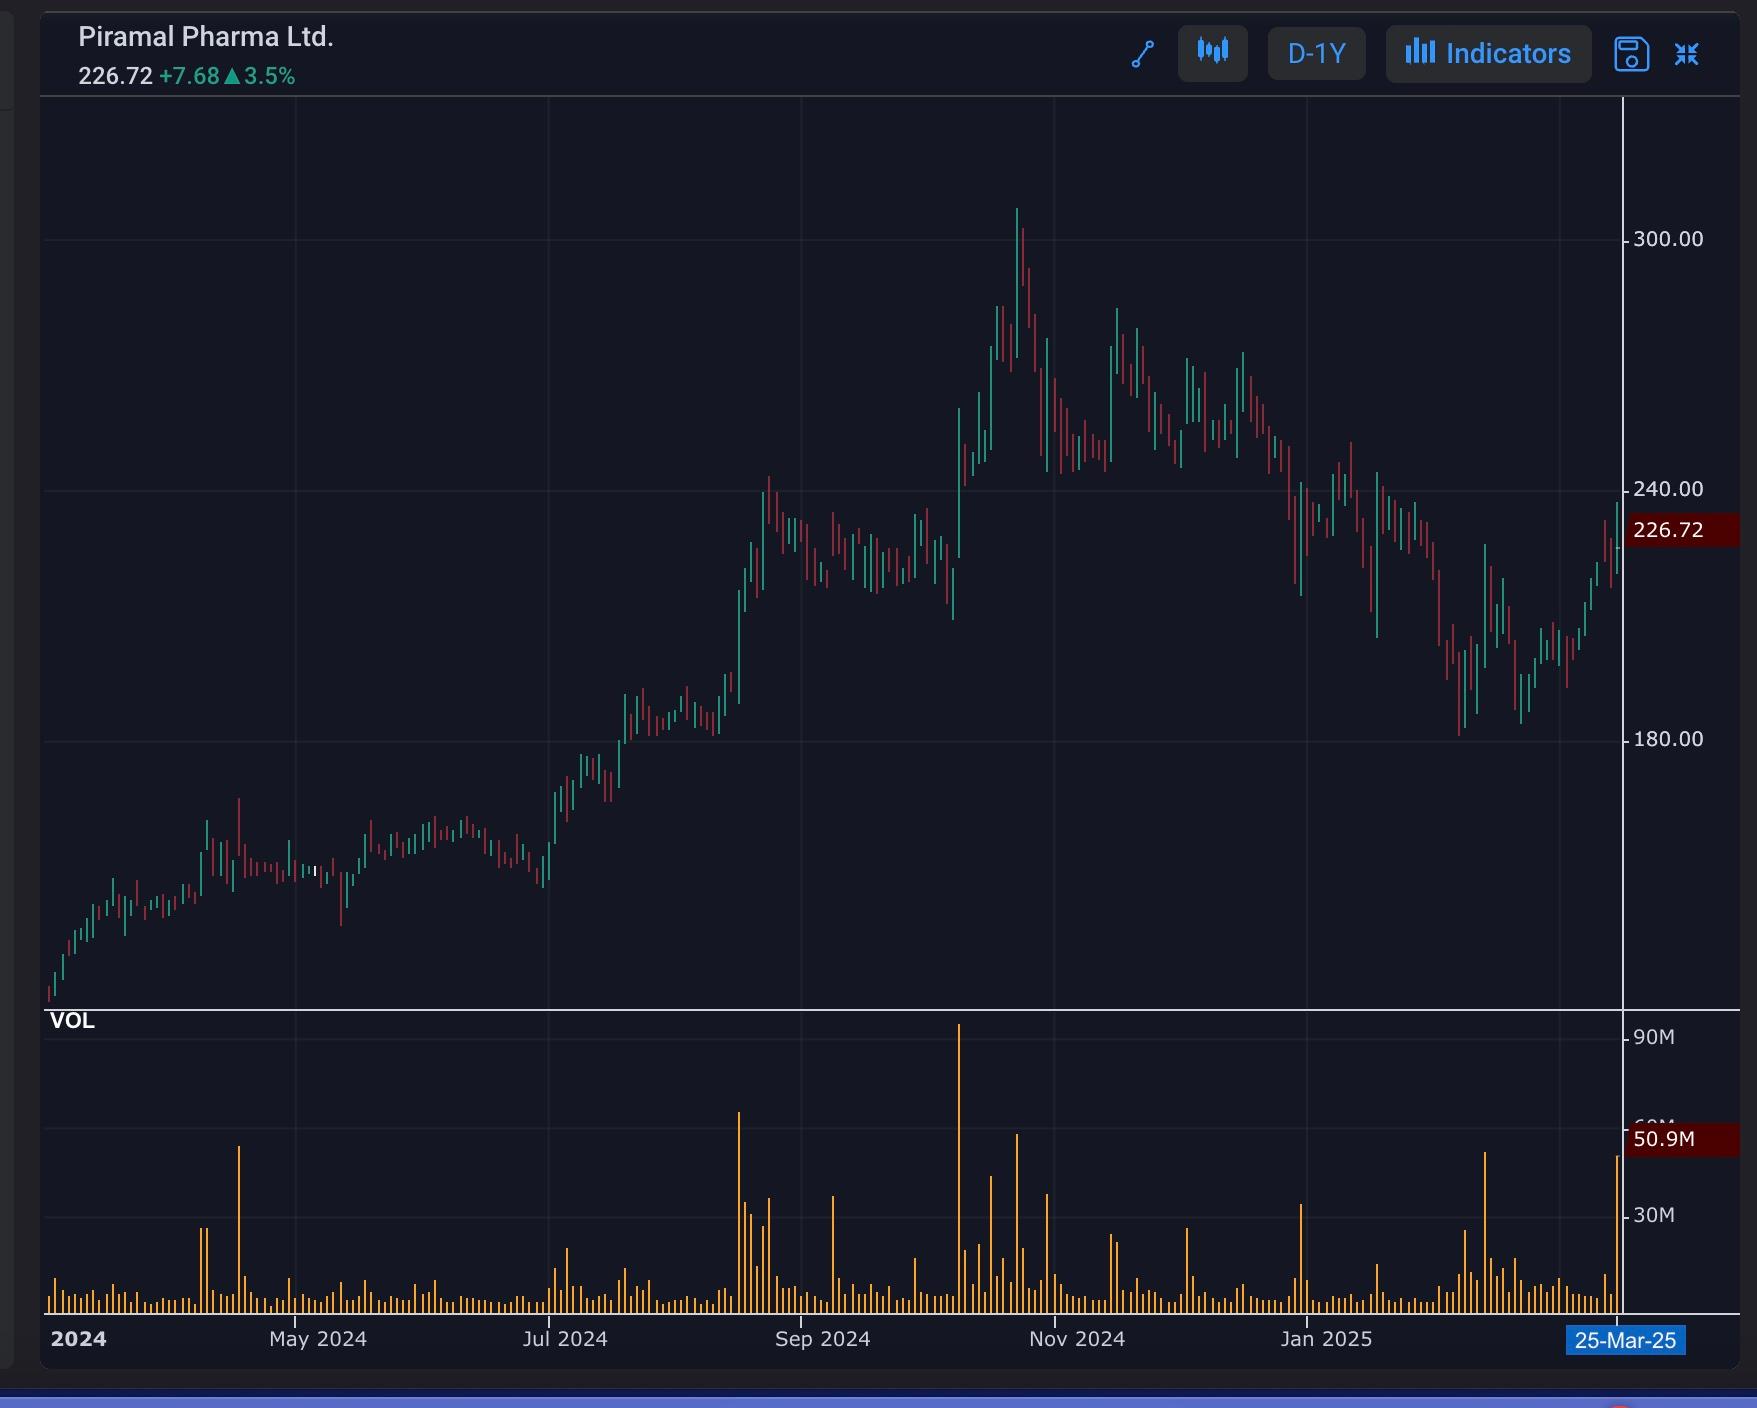Click the blue 25-Mar-25 date marker
1757x1408 pixels.
click(1625, 1340)
